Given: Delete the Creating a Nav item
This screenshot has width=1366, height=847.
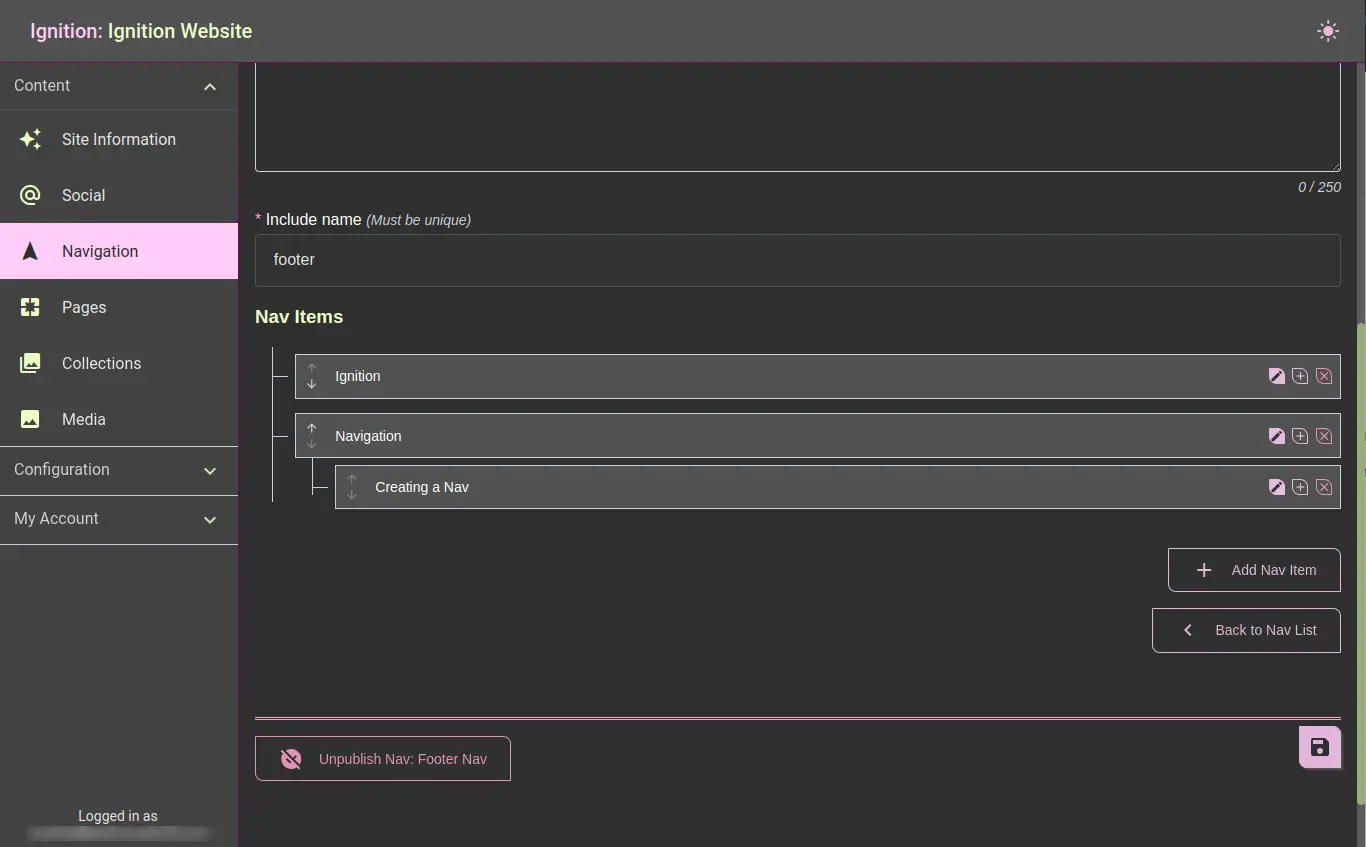Looking at the screenshot, I should pos(1324,487).
